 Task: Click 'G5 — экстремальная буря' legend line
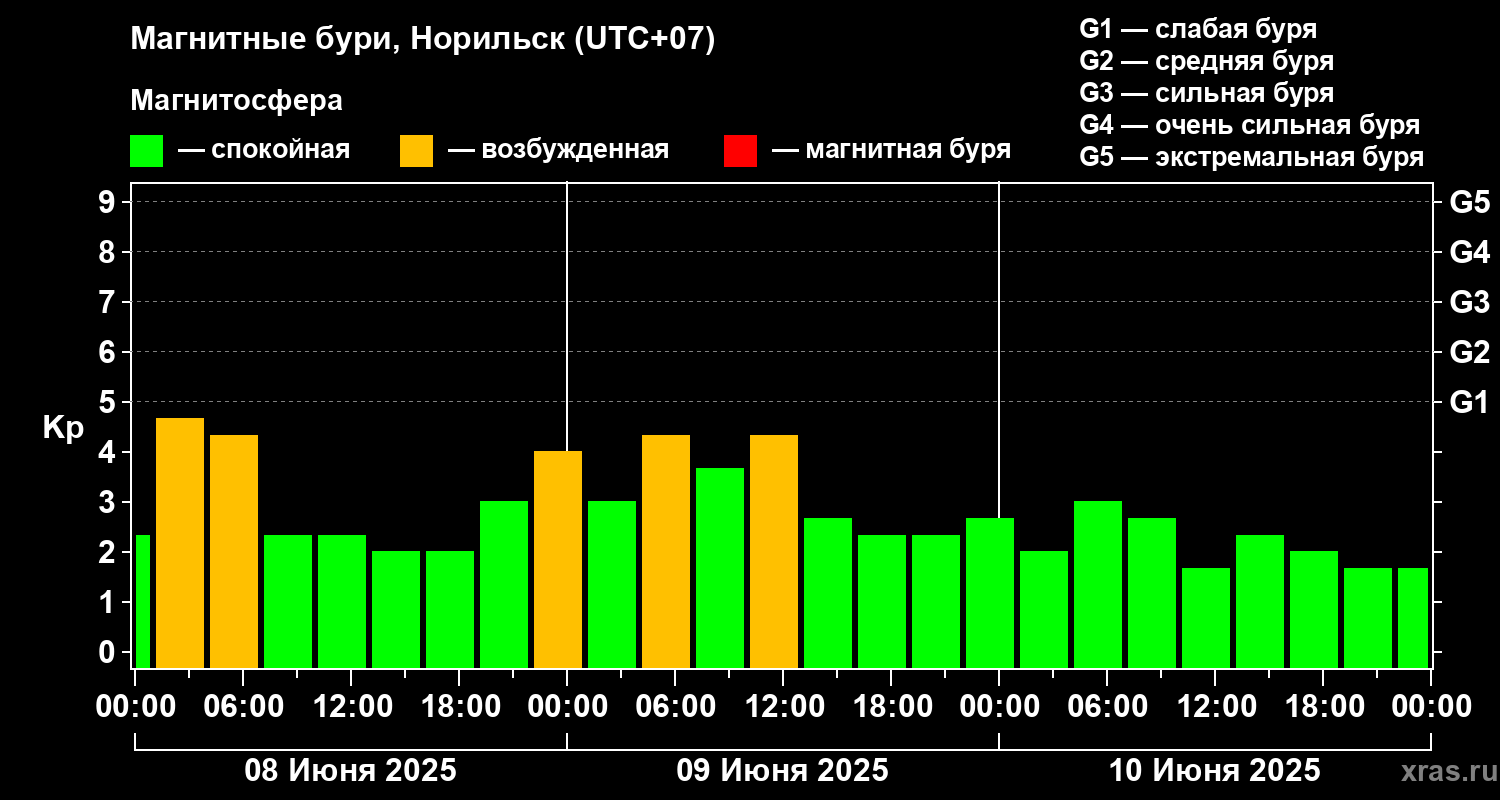click(1252, 158)
